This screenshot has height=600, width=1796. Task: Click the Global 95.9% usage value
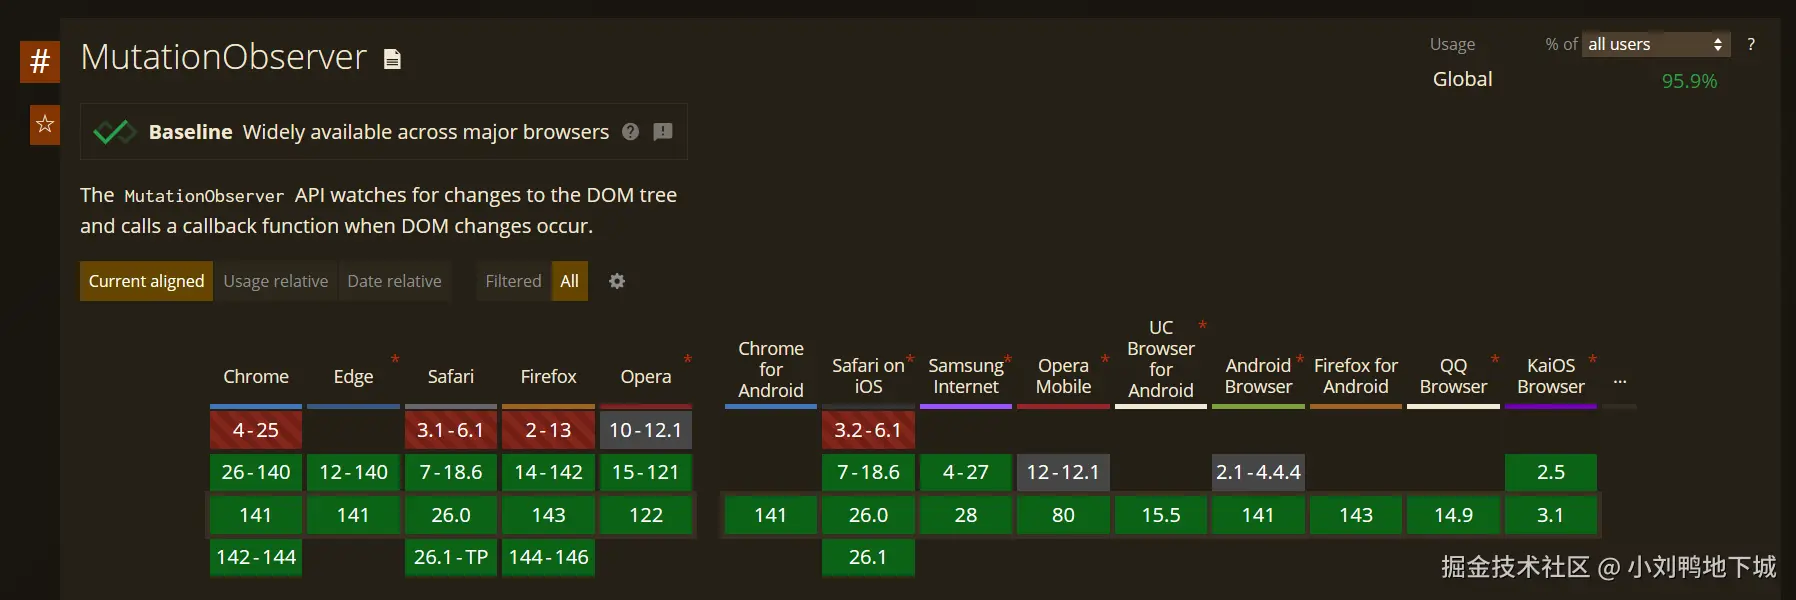point(1689,81)
